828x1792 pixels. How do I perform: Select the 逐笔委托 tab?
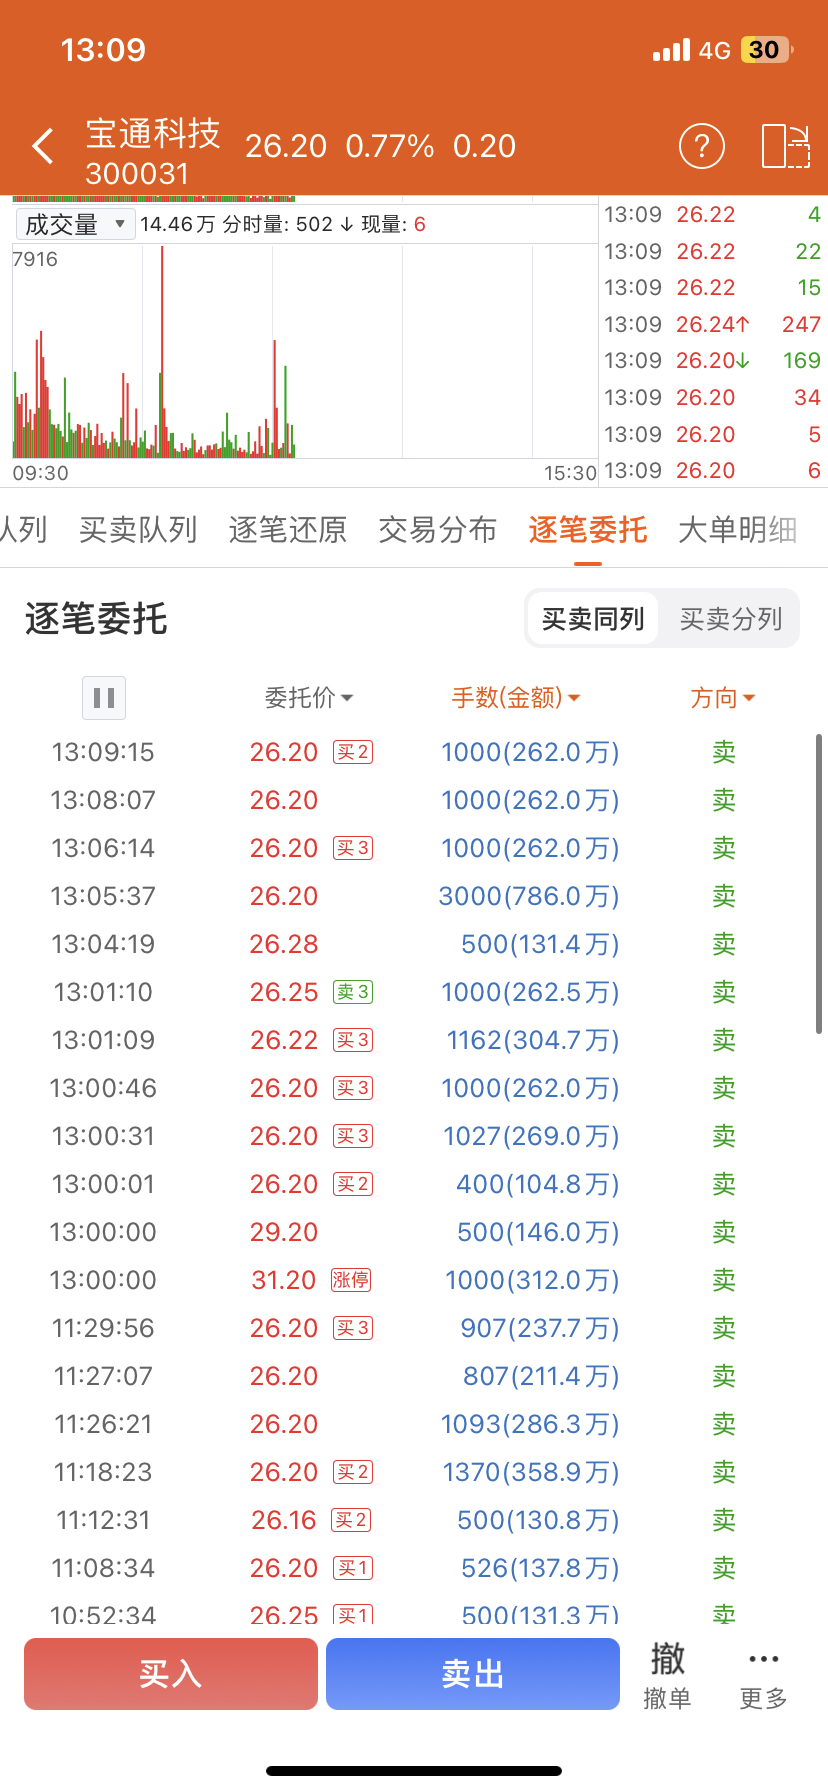tap(588, 530)
